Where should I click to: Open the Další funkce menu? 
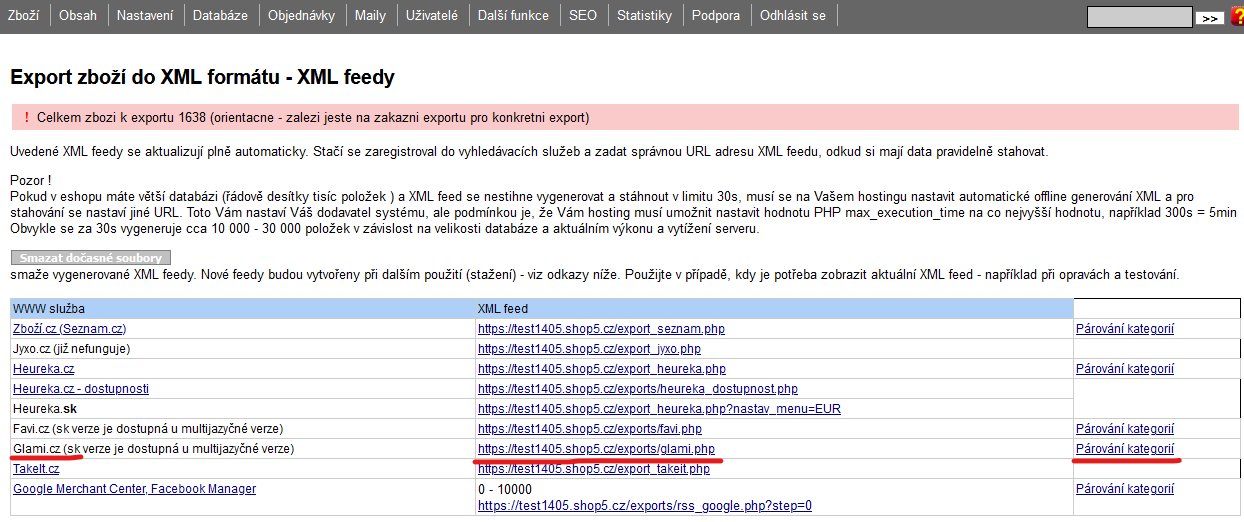514,16
